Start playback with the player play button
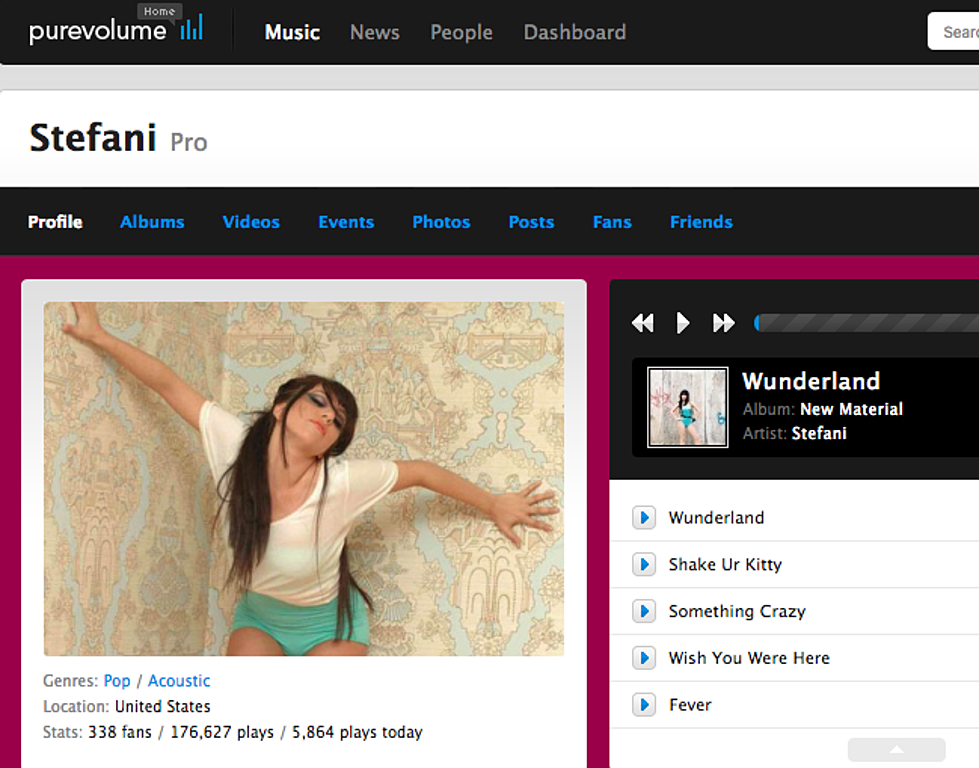The height and width of the screenshot is (768, 979). pos(683,323)
